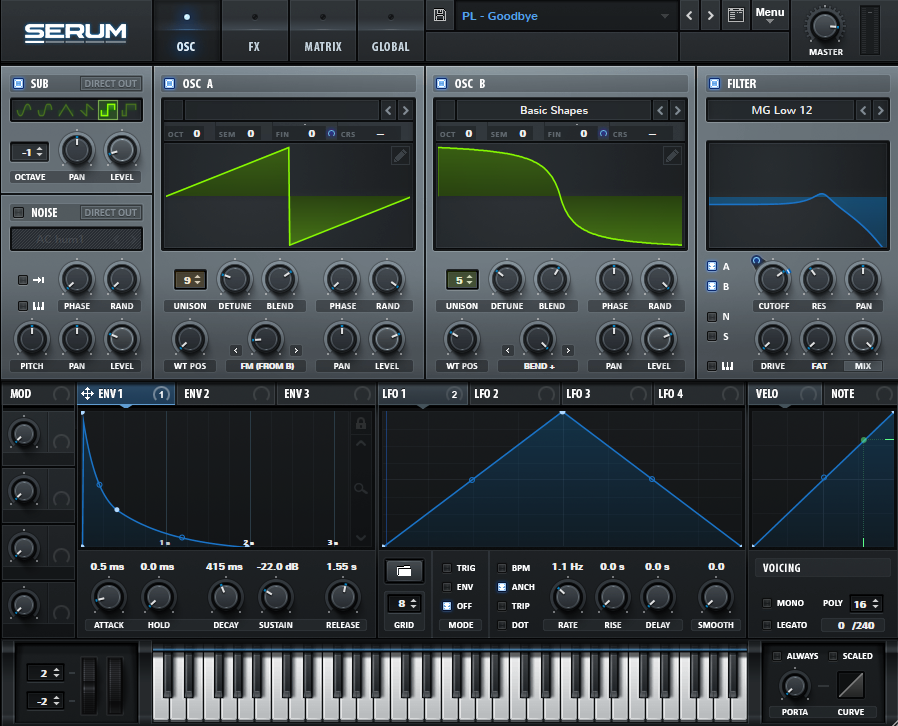
Task: Open the PL - Goodbye preset dropdown
Action: [x=565, y=16]
